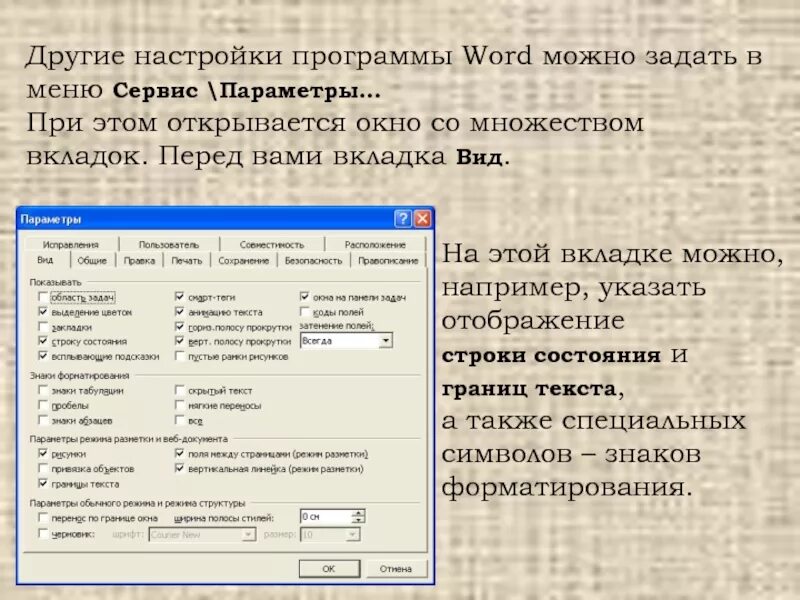This screenshot has width=800, height=600.
Task: Switch to the Правописание tab
Action: pos(388,261)
